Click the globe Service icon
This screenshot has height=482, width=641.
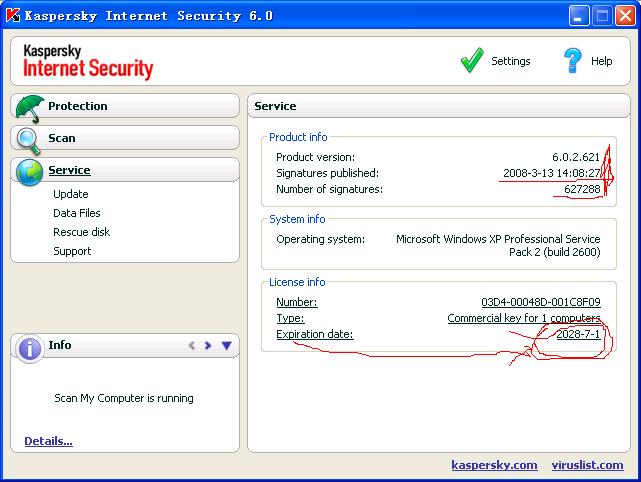[x=29, y=173]
